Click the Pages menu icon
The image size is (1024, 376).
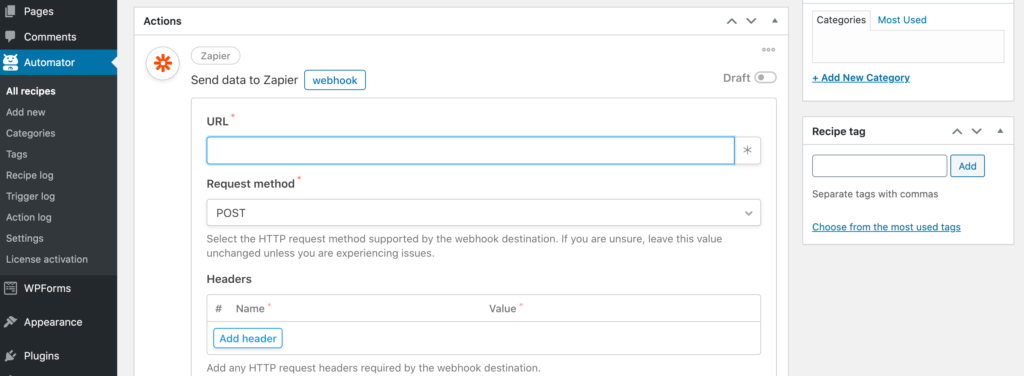(x=10, y=11)
